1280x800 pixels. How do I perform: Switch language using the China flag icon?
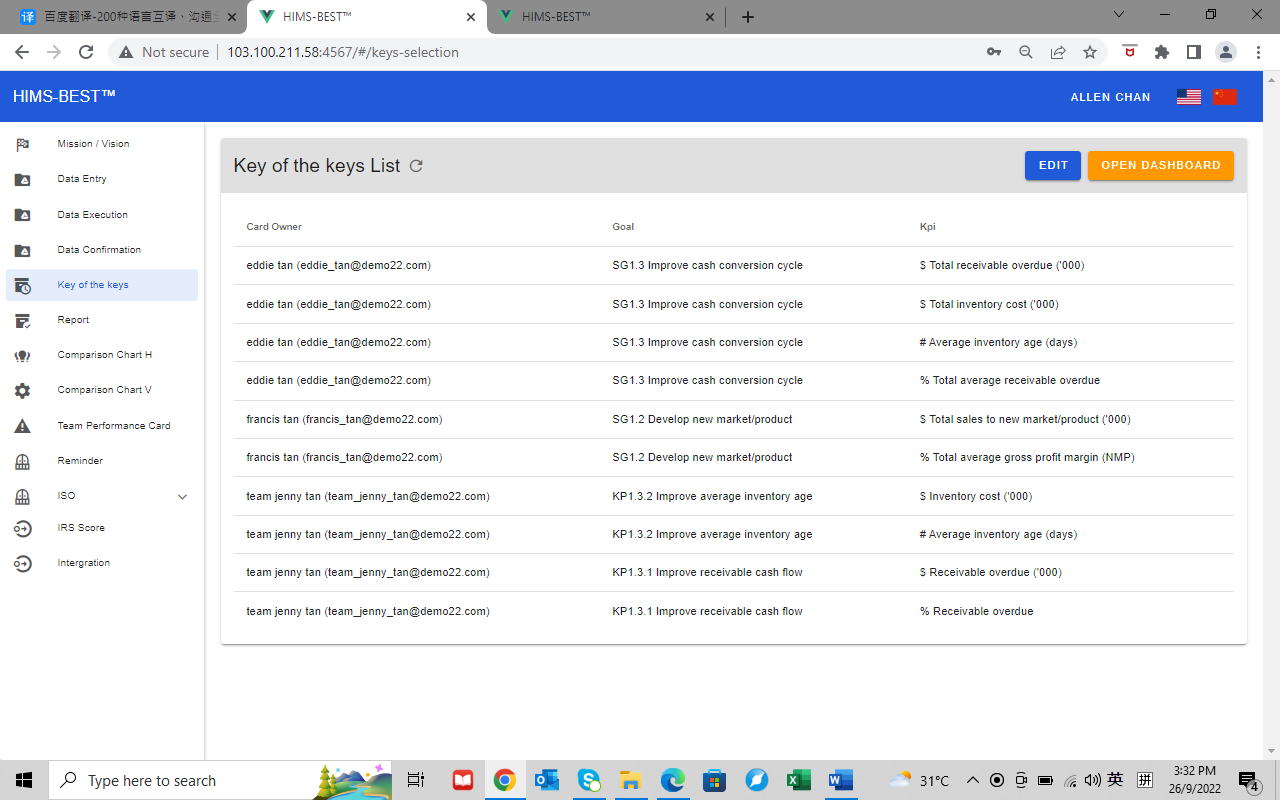click(x=1225, y=97)
